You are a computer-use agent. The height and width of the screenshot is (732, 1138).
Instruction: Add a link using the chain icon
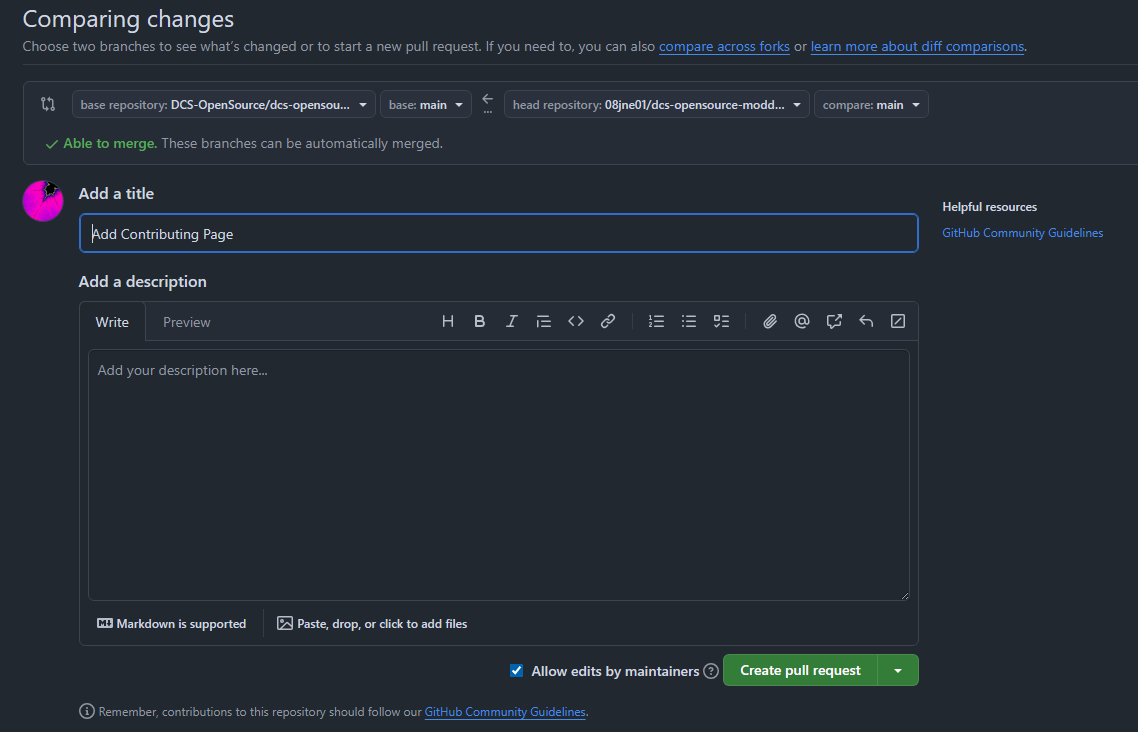[x=607, y=321]
